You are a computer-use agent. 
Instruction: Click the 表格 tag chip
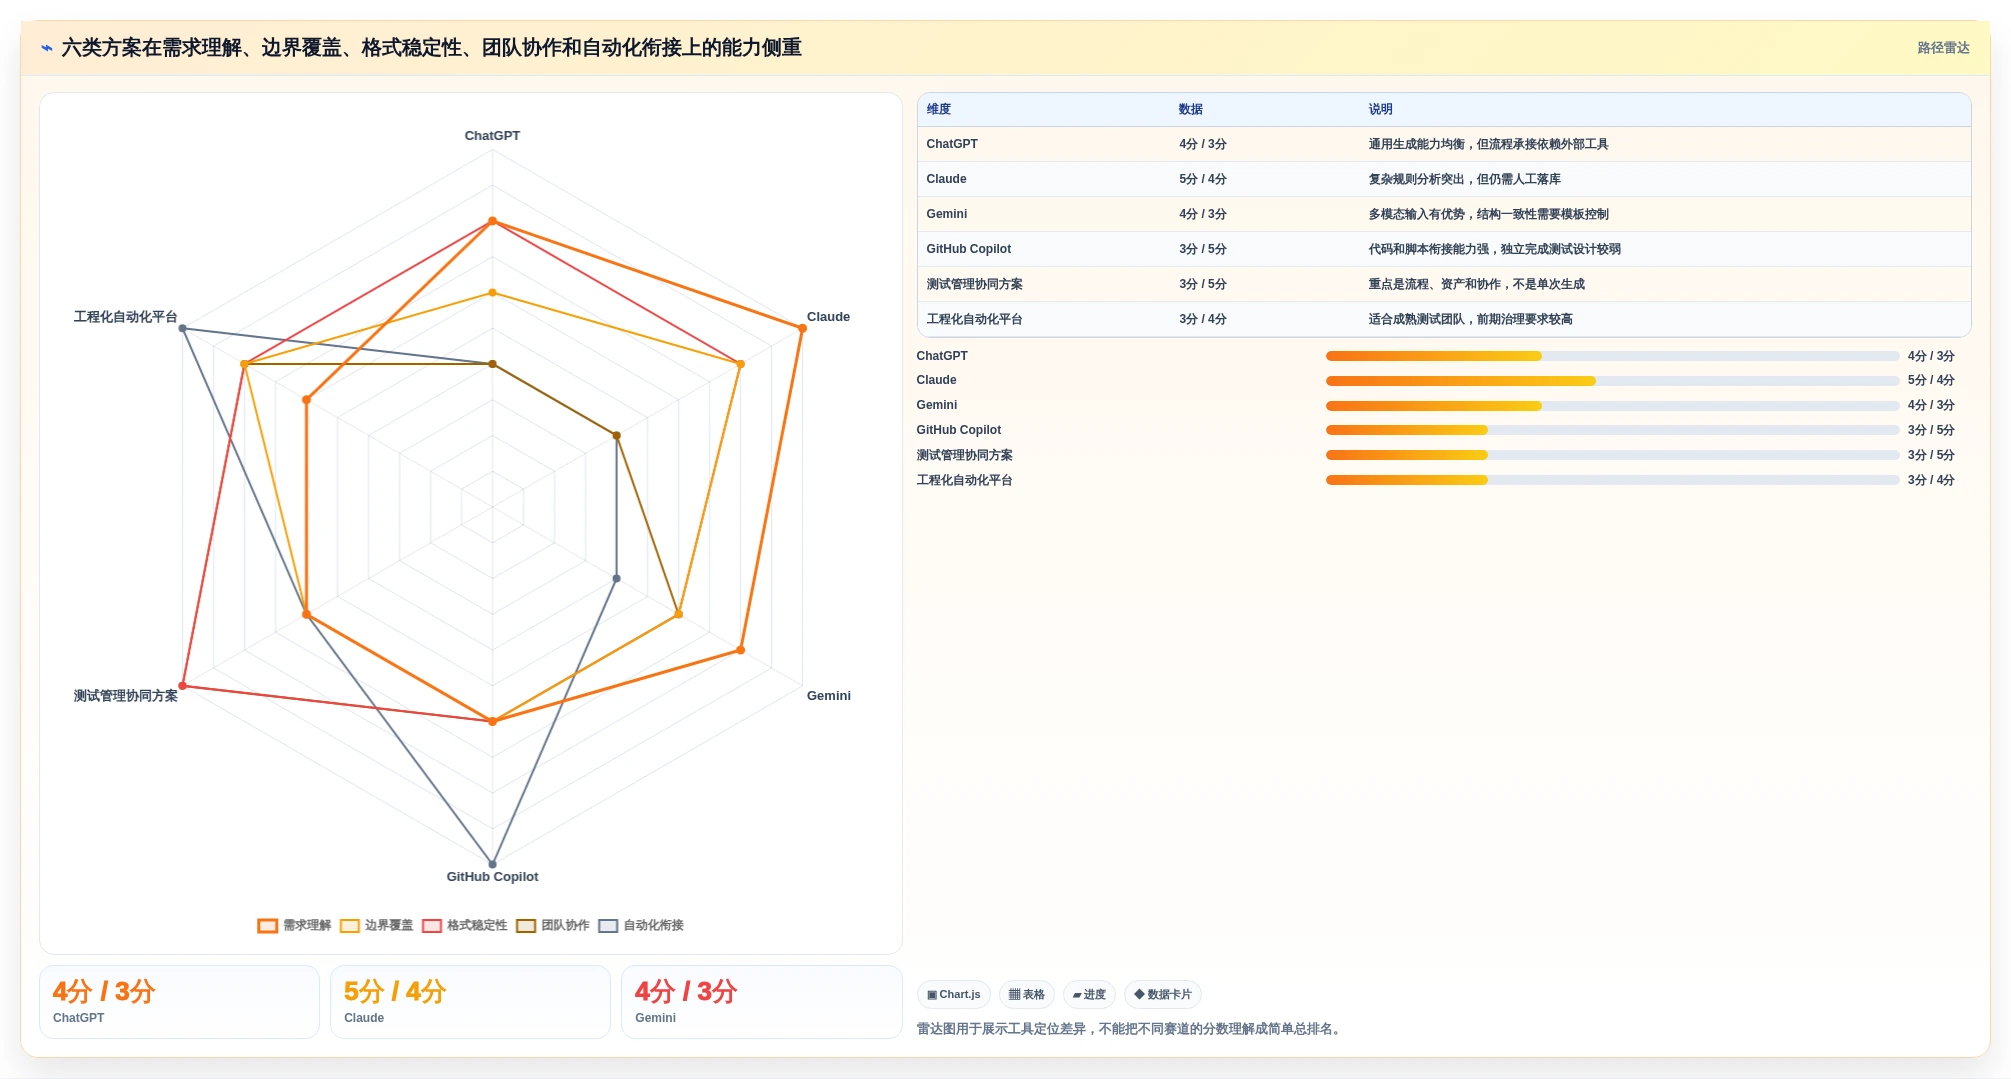(x=1026, y=995)
